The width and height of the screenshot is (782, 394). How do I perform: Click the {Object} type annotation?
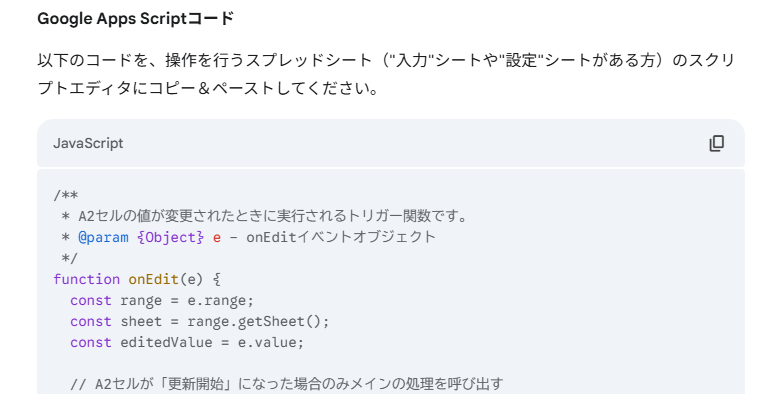[171, 237]
